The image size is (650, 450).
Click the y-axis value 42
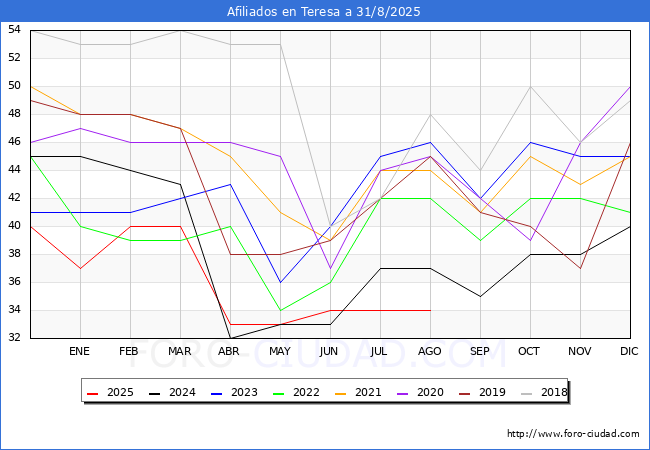pyautogui.click(x=15, y=198)
